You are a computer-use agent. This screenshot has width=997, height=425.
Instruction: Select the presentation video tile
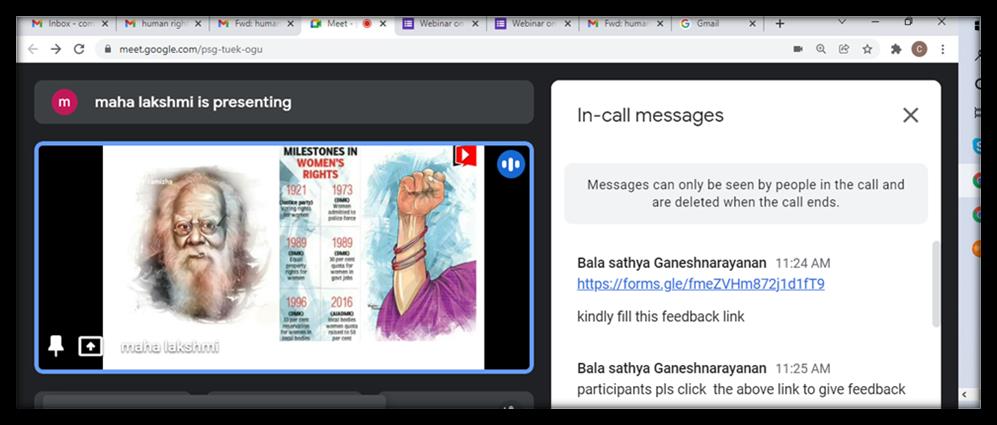tap(284, 257)
